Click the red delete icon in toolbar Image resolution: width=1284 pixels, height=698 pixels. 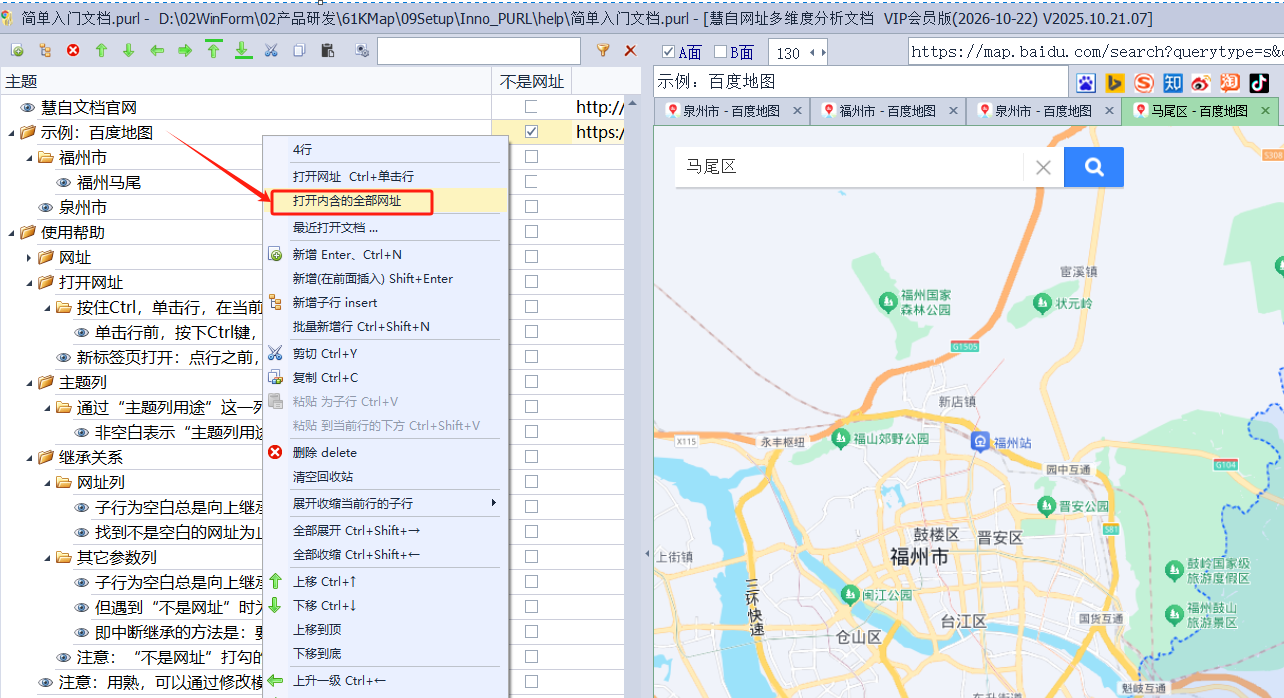coord(73,51)
